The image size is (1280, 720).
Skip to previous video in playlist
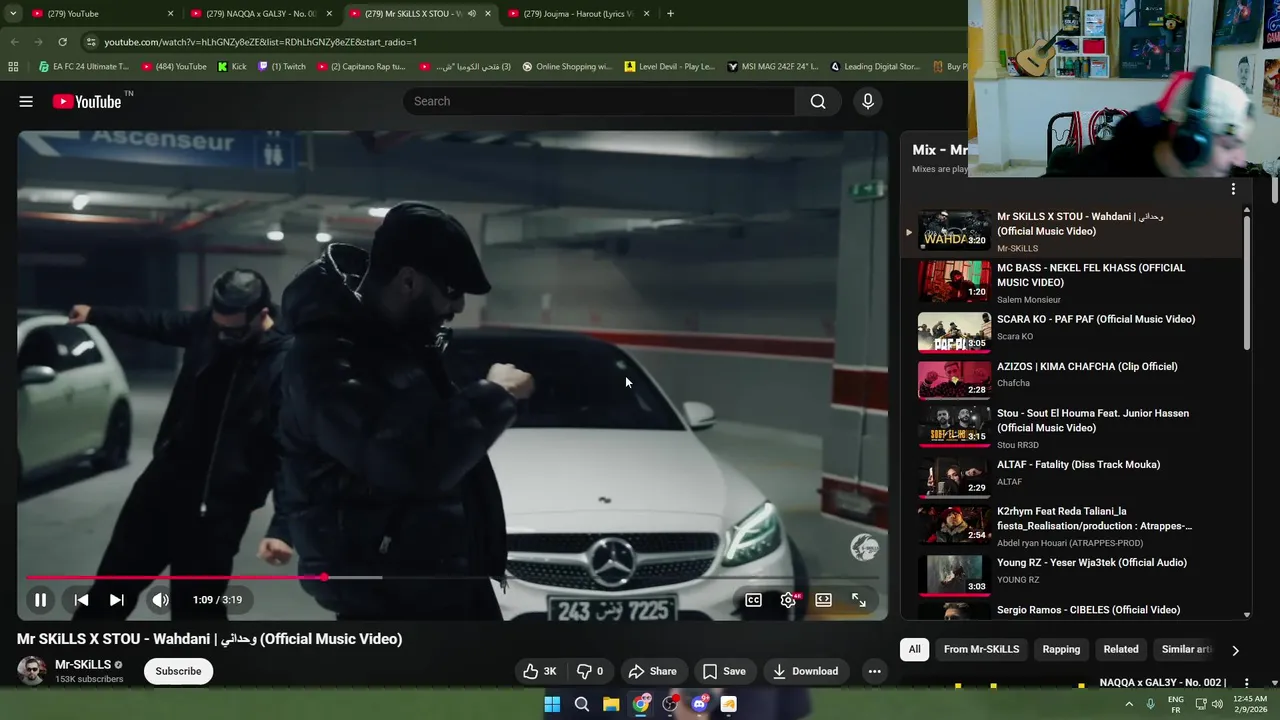pyautogui.click(x=81, y=600)
